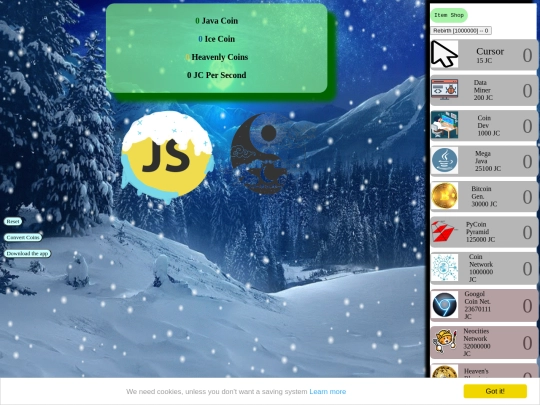Buy the Cursor for 15 JC
Image resolution: width=540 pixels, height=405 pixels.
(484, 54)
